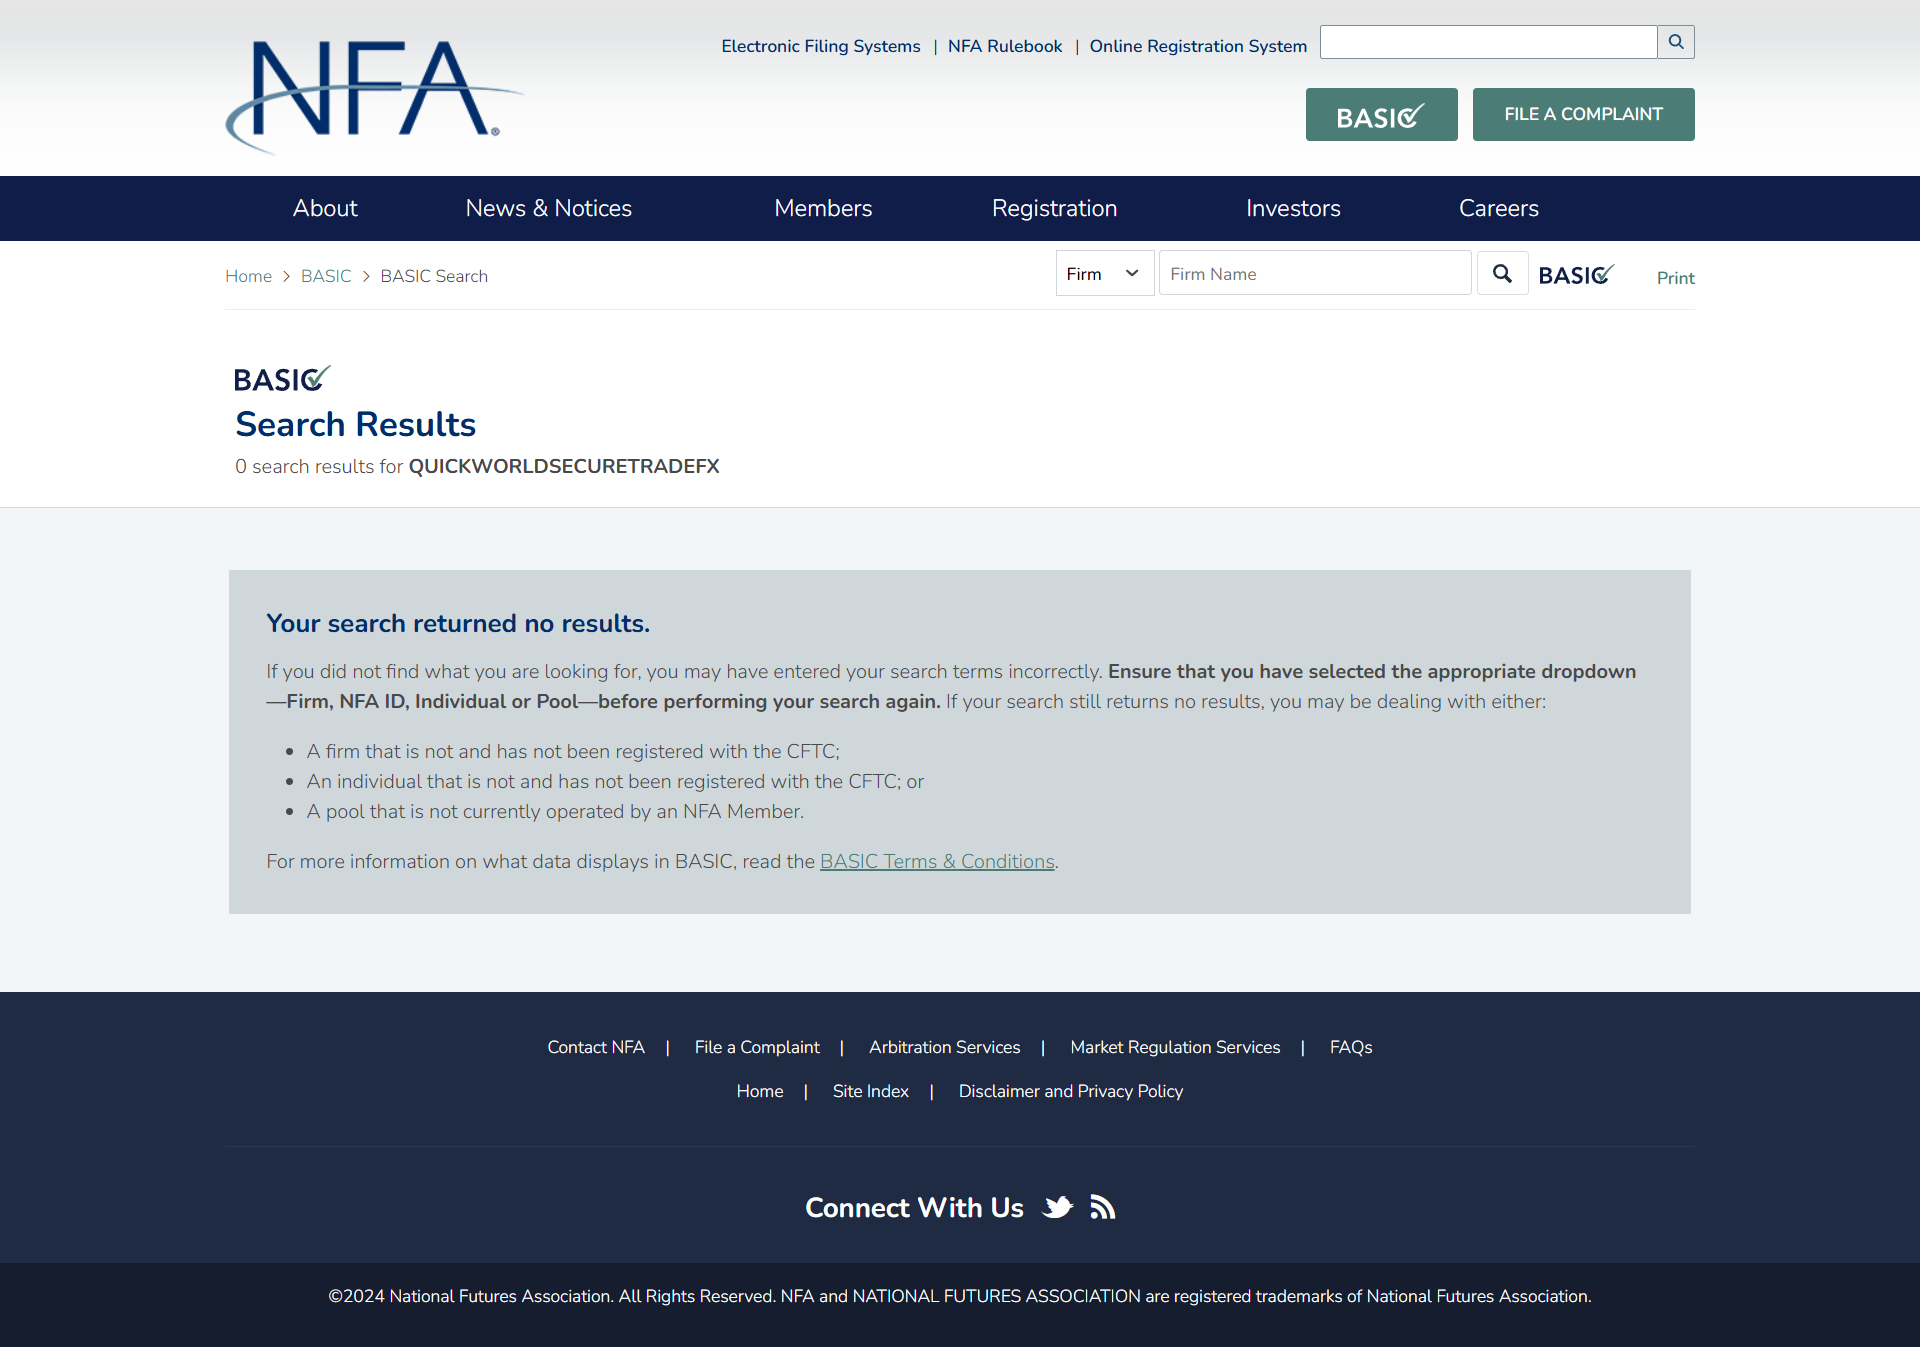Viewport: 1920px width, 1347px height.
Task: Open Contact NFA footer link
Action: [596, 1047]
